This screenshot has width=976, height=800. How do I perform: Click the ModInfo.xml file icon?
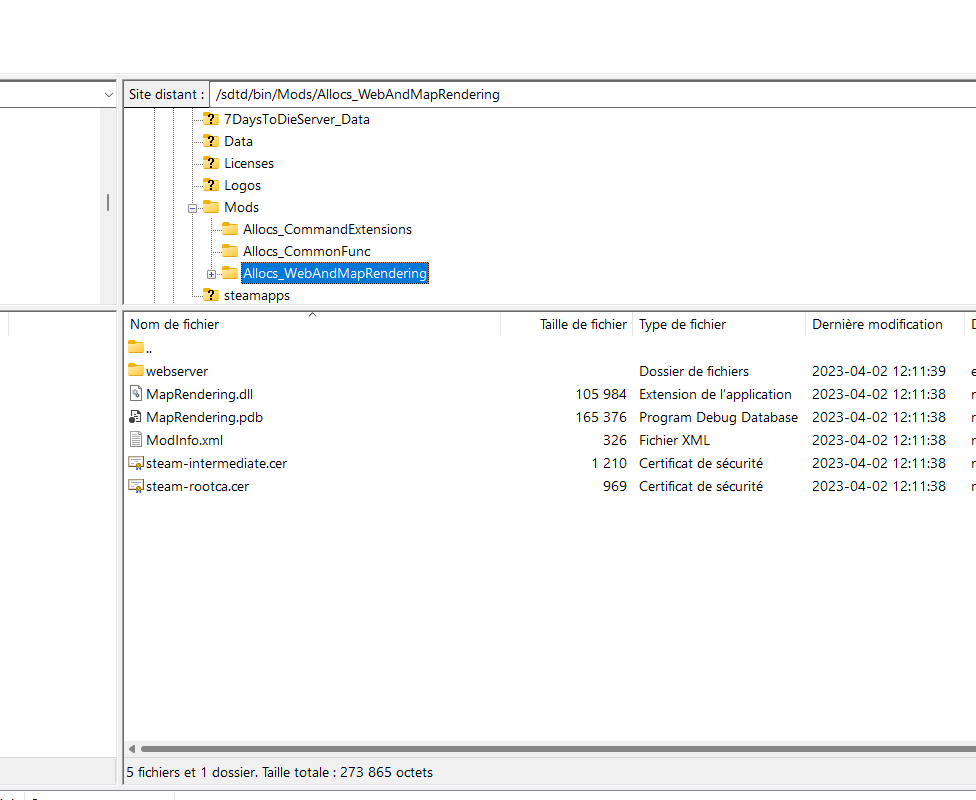136,440
